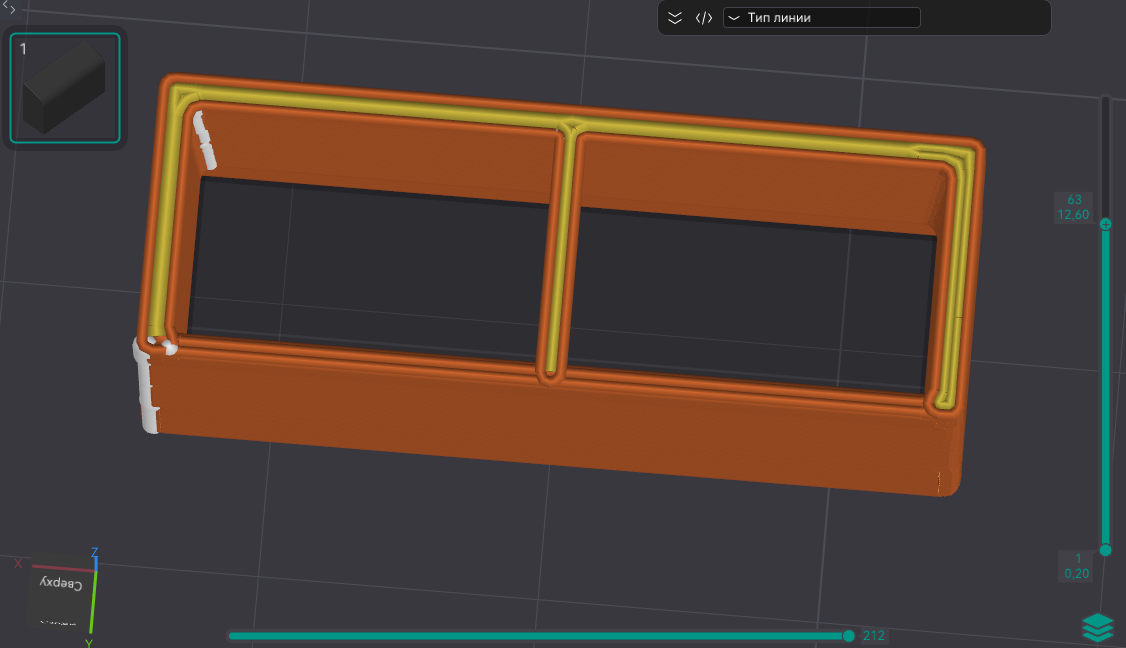
Task: Click the X axis label on gizmo
Action: (x=18, y=564)
